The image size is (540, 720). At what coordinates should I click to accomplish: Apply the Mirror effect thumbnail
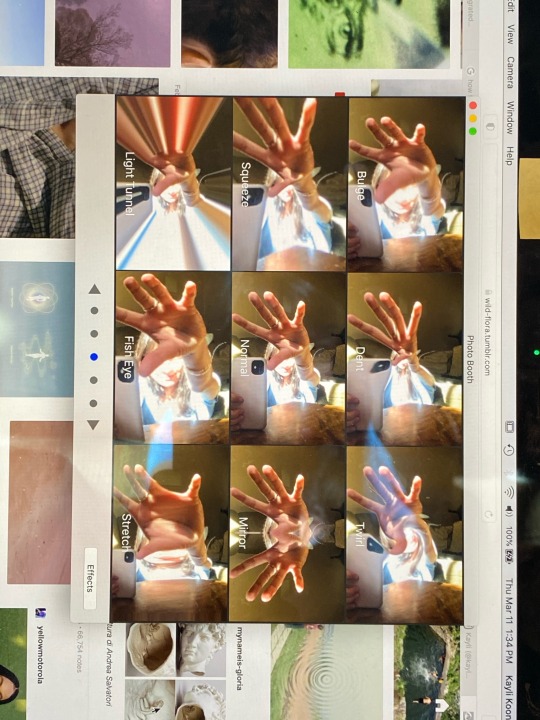(288, 534)
